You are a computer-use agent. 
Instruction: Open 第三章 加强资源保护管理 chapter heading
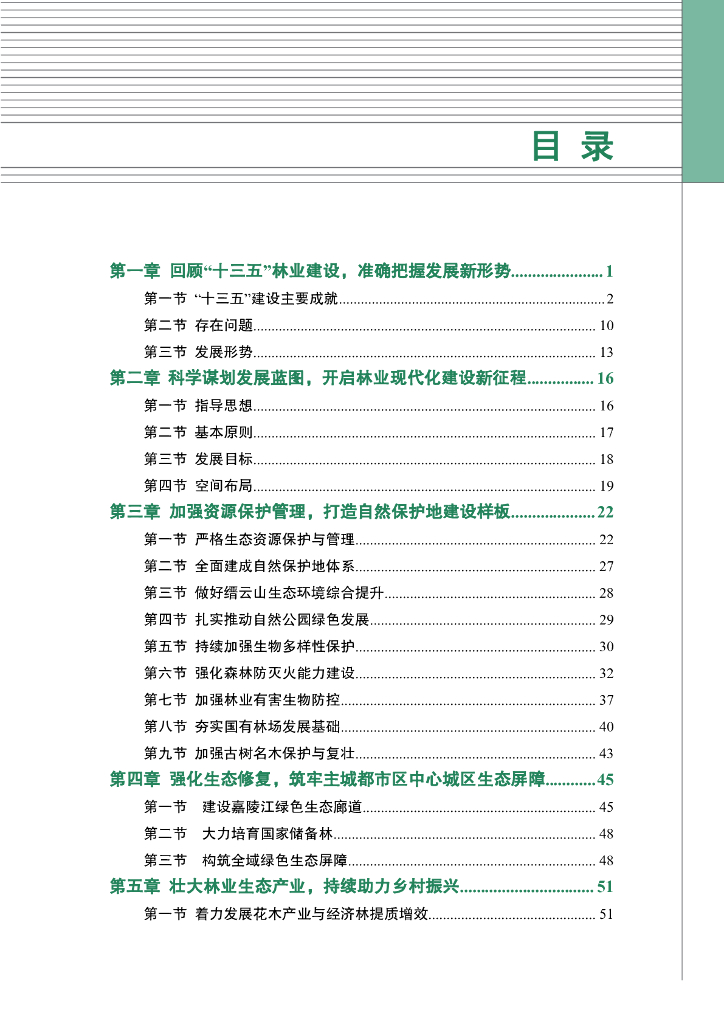(361, 511)
